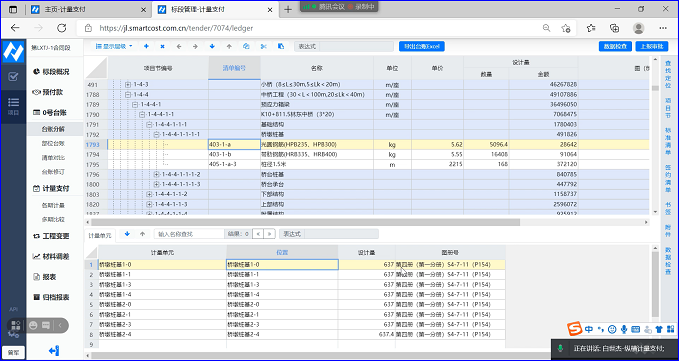The height and width of the screenshot is (362, 680).
Task: Open 预付款 in the side menu
Action: [x=48, y=92]
